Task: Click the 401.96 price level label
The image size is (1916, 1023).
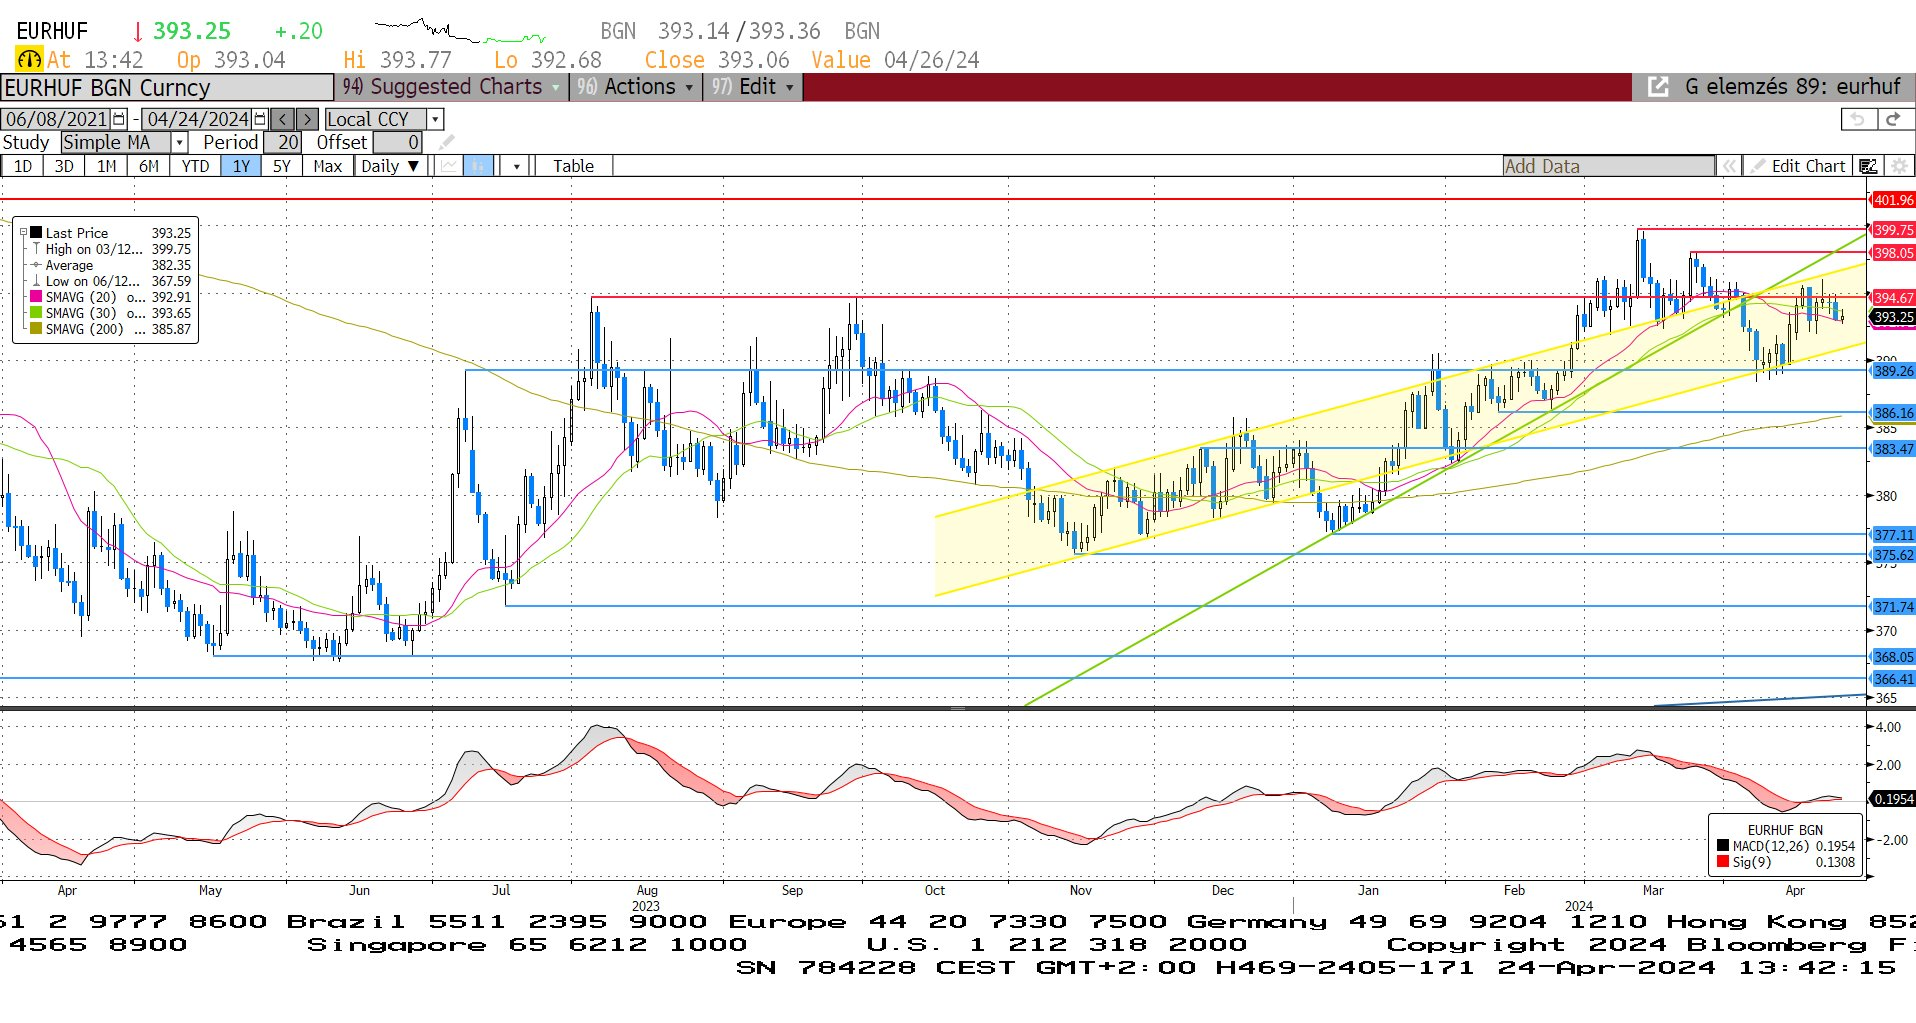Action: tap(1893, 200)
